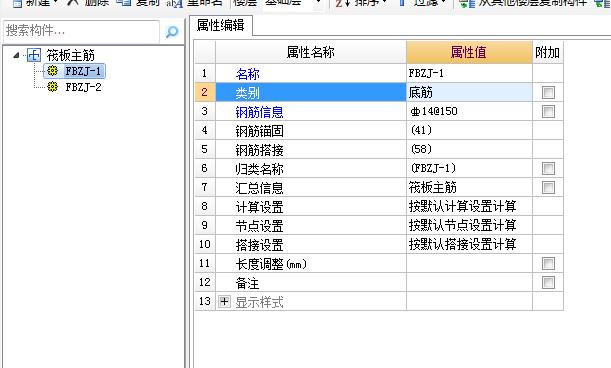
Task: Click the 从其他楼层复制构件 icon in toolbar
Action: pyautogui.click(x=466, y=3)
